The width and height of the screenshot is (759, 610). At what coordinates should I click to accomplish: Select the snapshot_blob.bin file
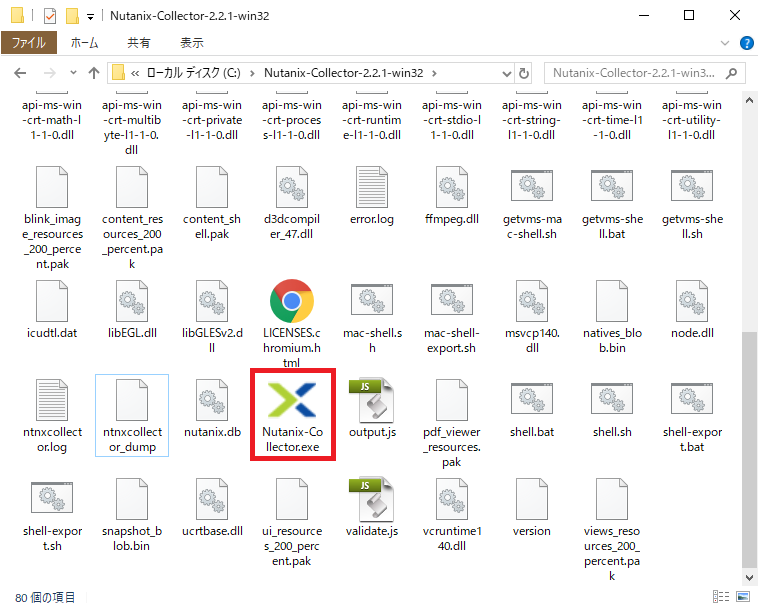(x=132, y=515)
